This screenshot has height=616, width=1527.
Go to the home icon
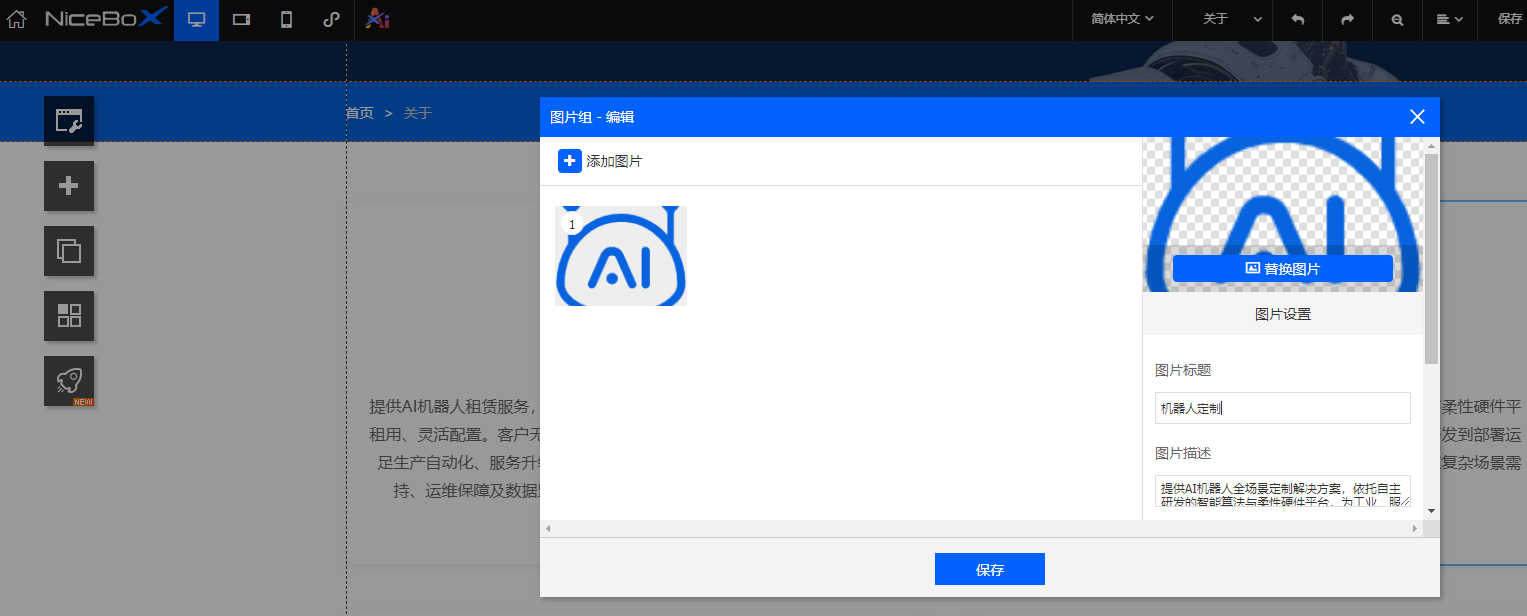click(16, 19)
